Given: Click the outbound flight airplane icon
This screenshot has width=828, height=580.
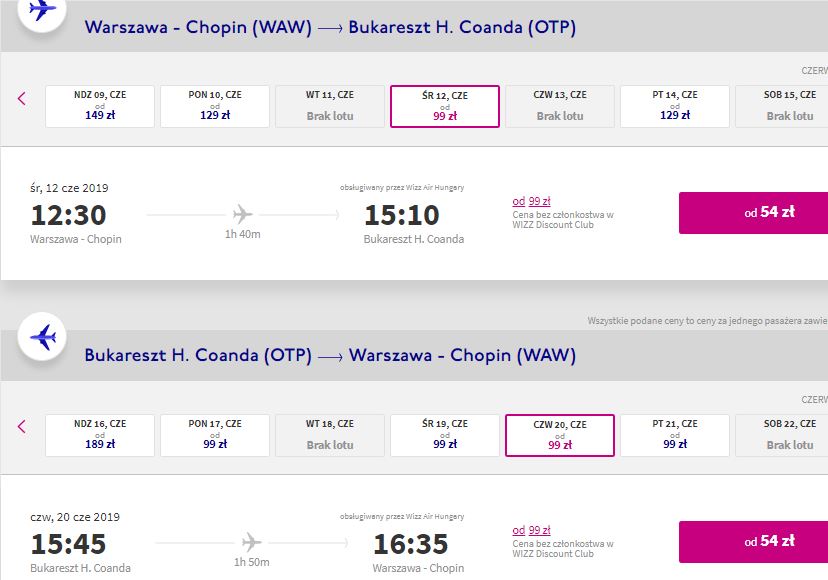Looking at the screenshot, I should click(42, 11).
